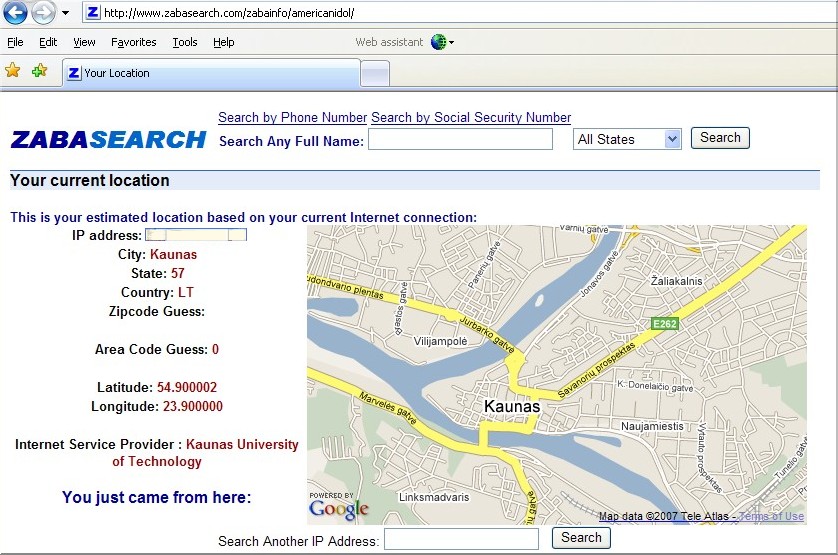Click the latitude value 54.900002
Screen dimensions: 838x555
187,387
